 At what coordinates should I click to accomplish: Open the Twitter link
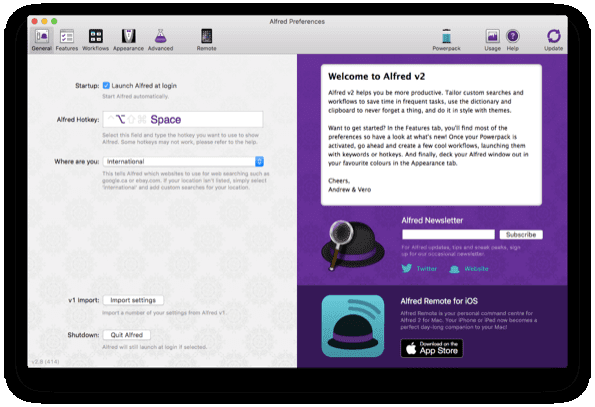419,269
